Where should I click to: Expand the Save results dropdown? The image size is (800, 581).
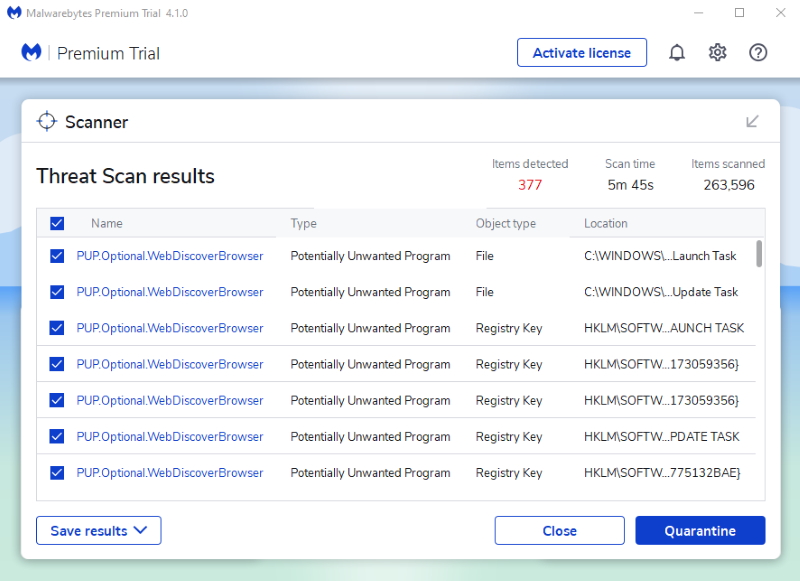tap(98, 531)
